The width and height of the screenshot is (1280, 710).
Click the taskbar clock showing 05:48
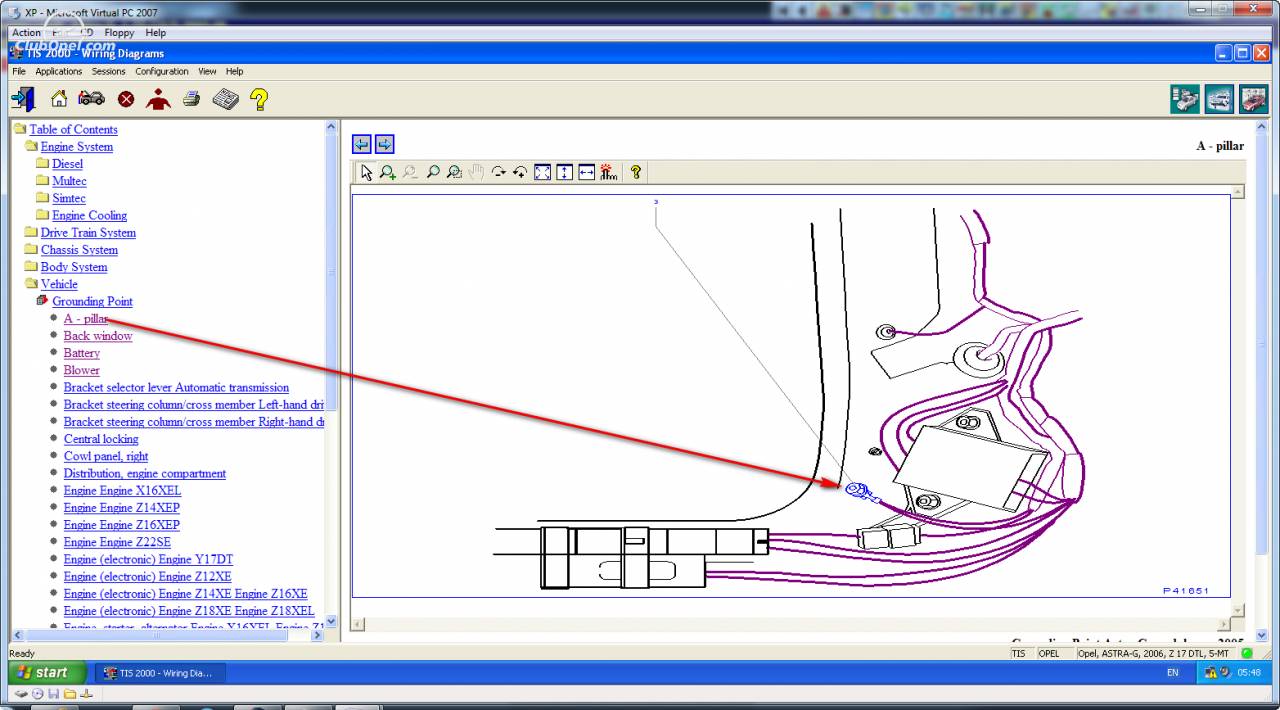click(x=1249, y=673)
